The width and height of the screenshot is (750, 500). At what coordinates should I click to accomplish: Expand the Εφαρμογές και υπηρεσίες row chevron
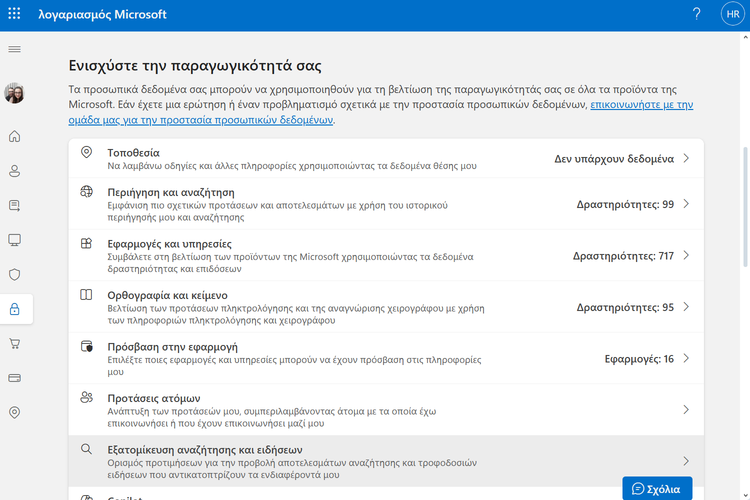pos(686,256)
